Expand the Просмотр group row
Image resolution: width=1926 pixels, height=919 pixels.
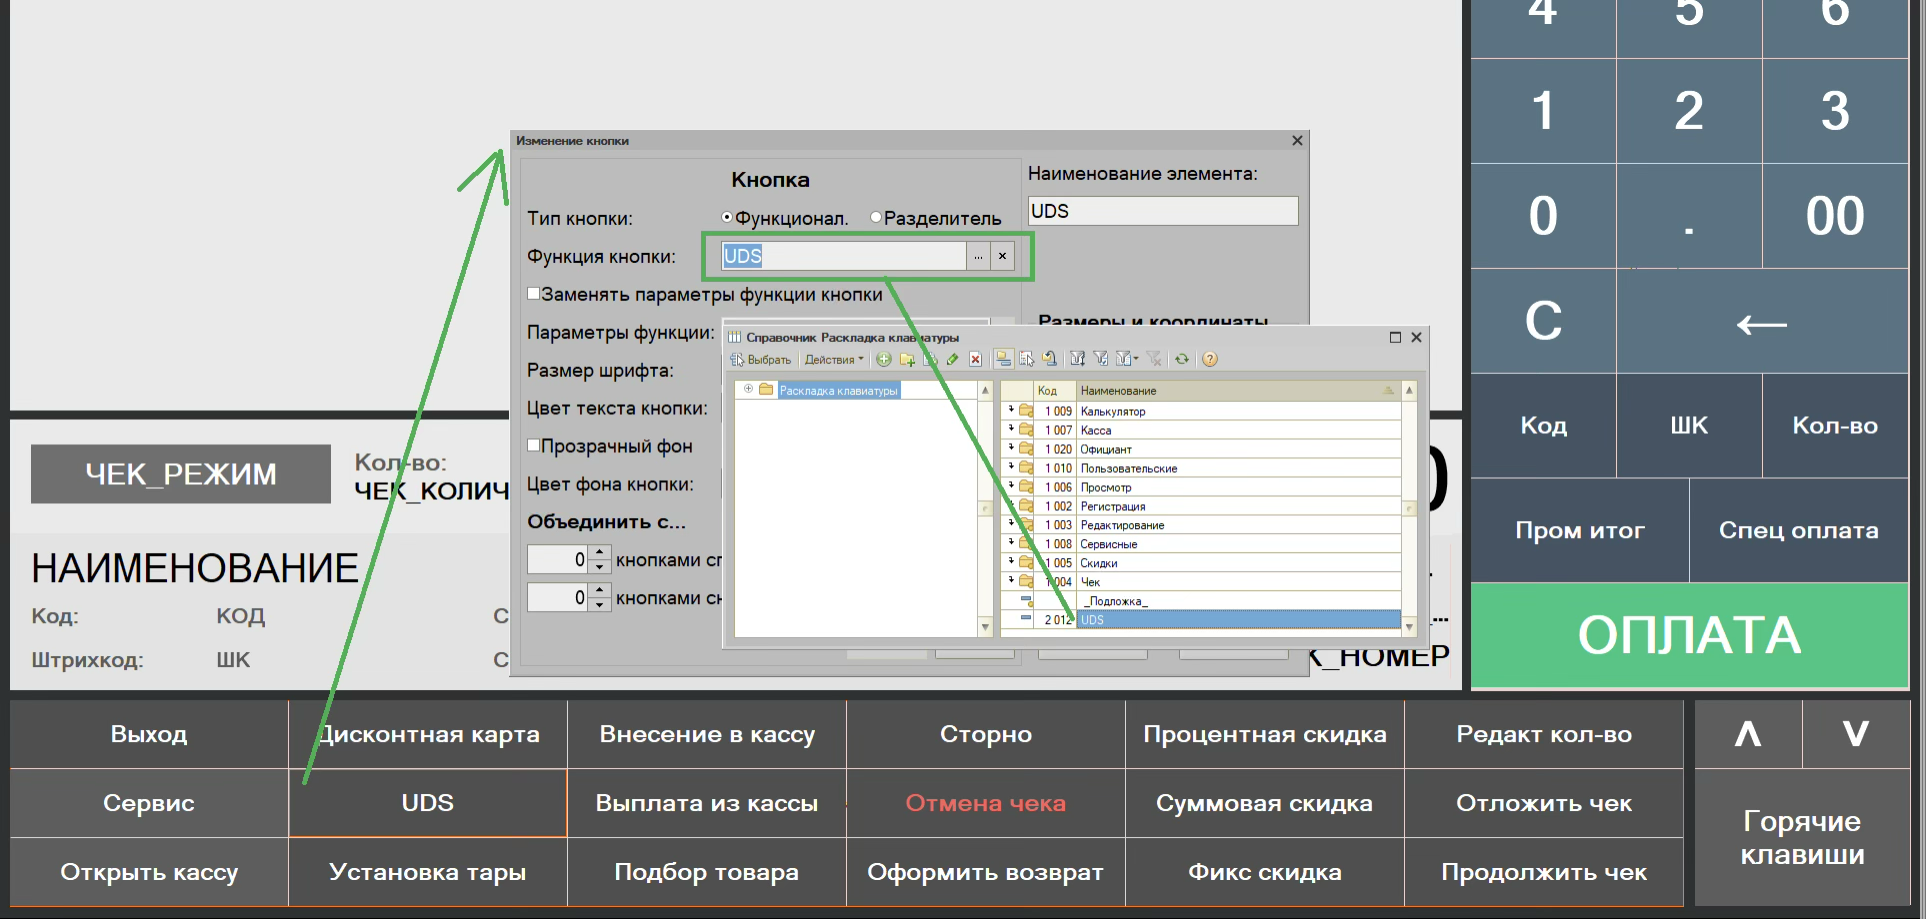coord(1011,486)
